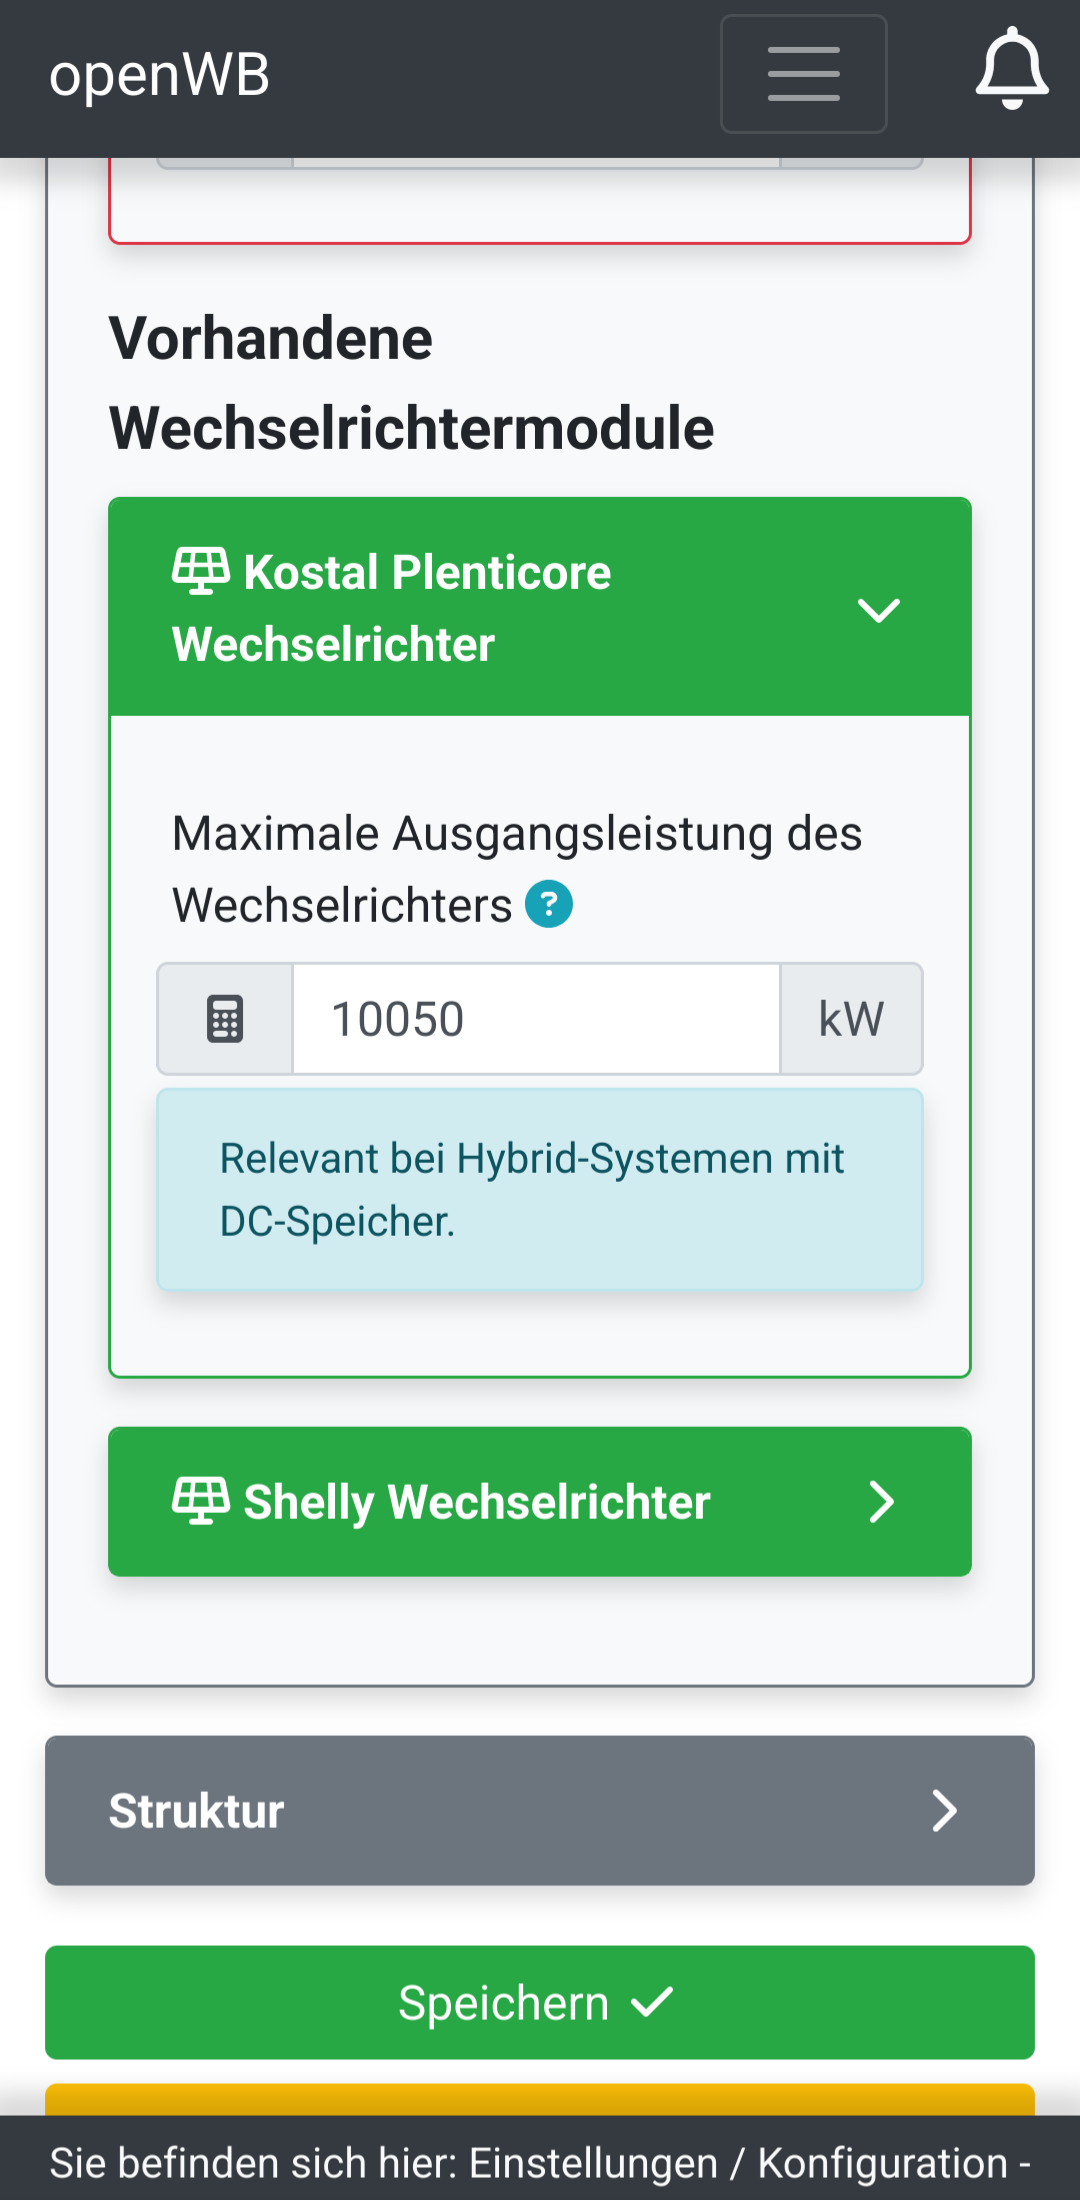The image size is (1080, 2200).
Task: Click the Hybrid-Systemen info hint box
Action: pyautogui.click(x=540, y=1189)
